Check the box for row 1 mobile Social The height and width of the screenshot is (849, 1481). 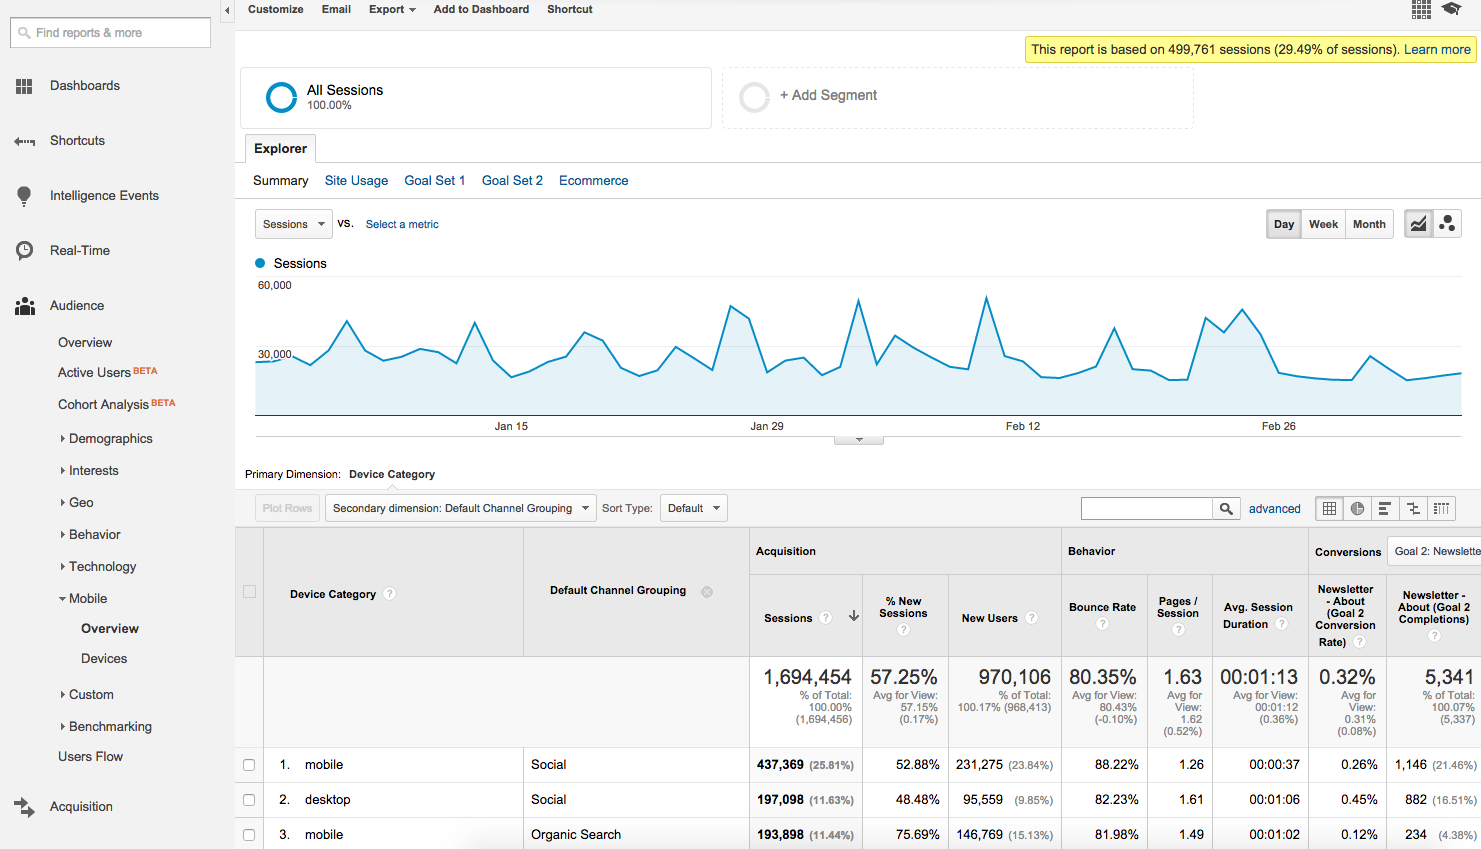click(x=249, y=765)
